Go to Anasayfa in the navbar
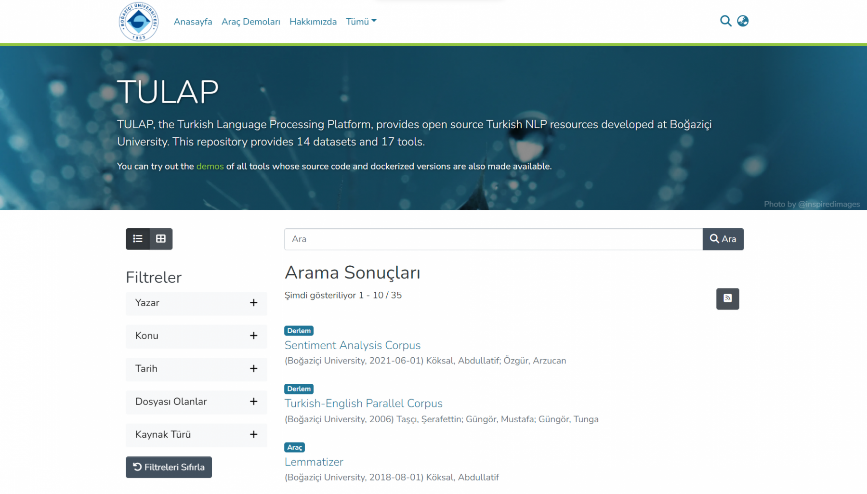This screenshot has height=494, width=867. pos(193,21)
